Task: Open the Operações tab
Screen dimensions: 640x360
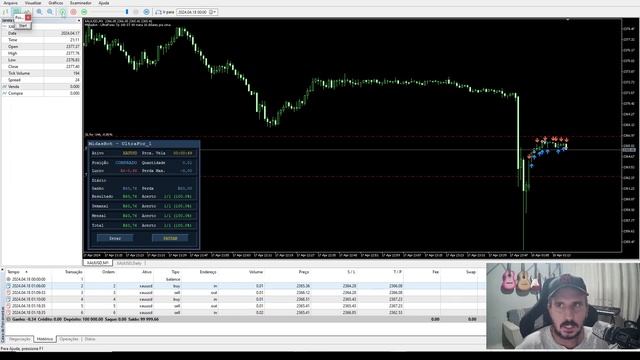Action: coord(69,339)
